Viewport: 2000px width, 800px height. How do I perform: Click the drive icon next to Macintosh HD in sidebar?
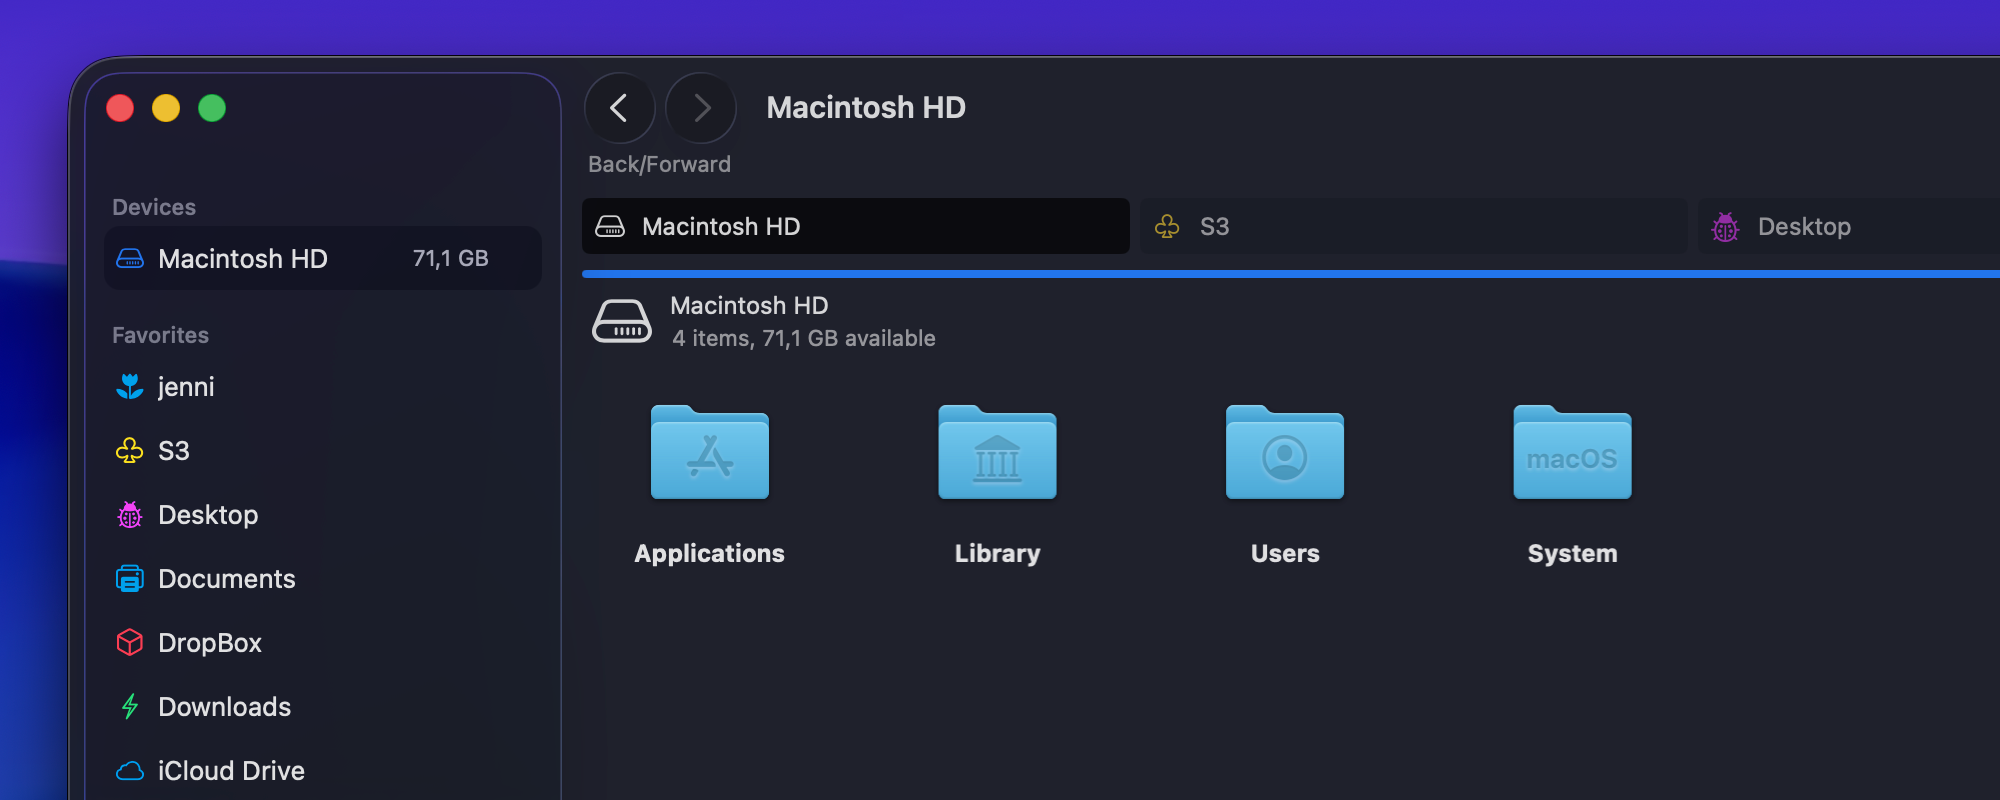point(130,258)
